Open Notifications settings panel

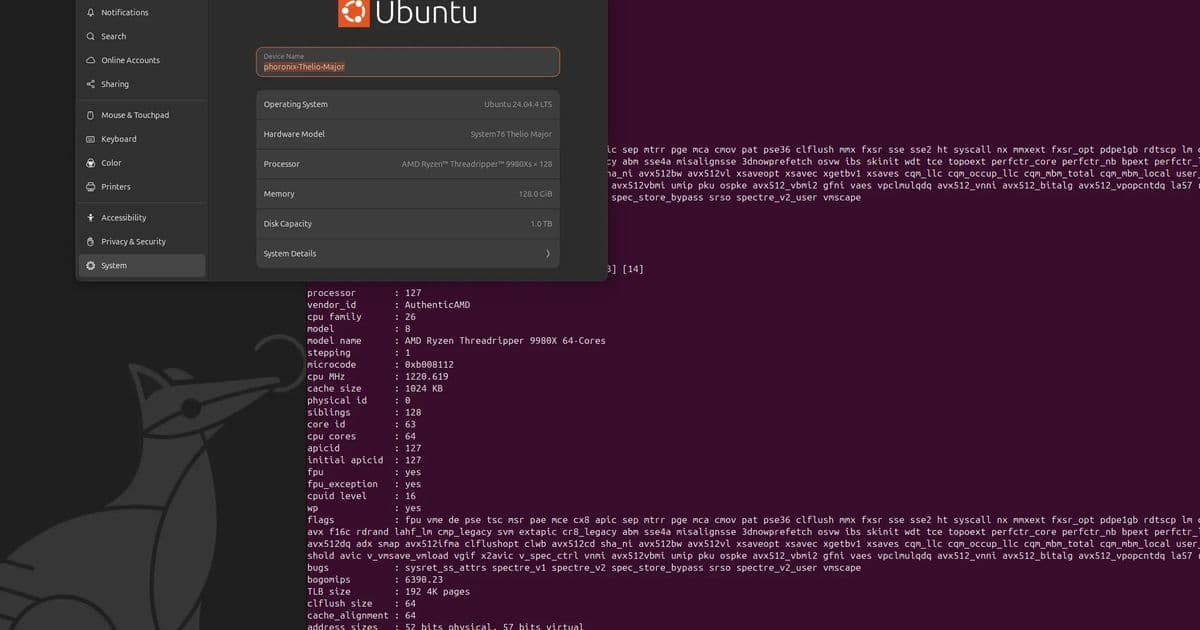(142, 12)
